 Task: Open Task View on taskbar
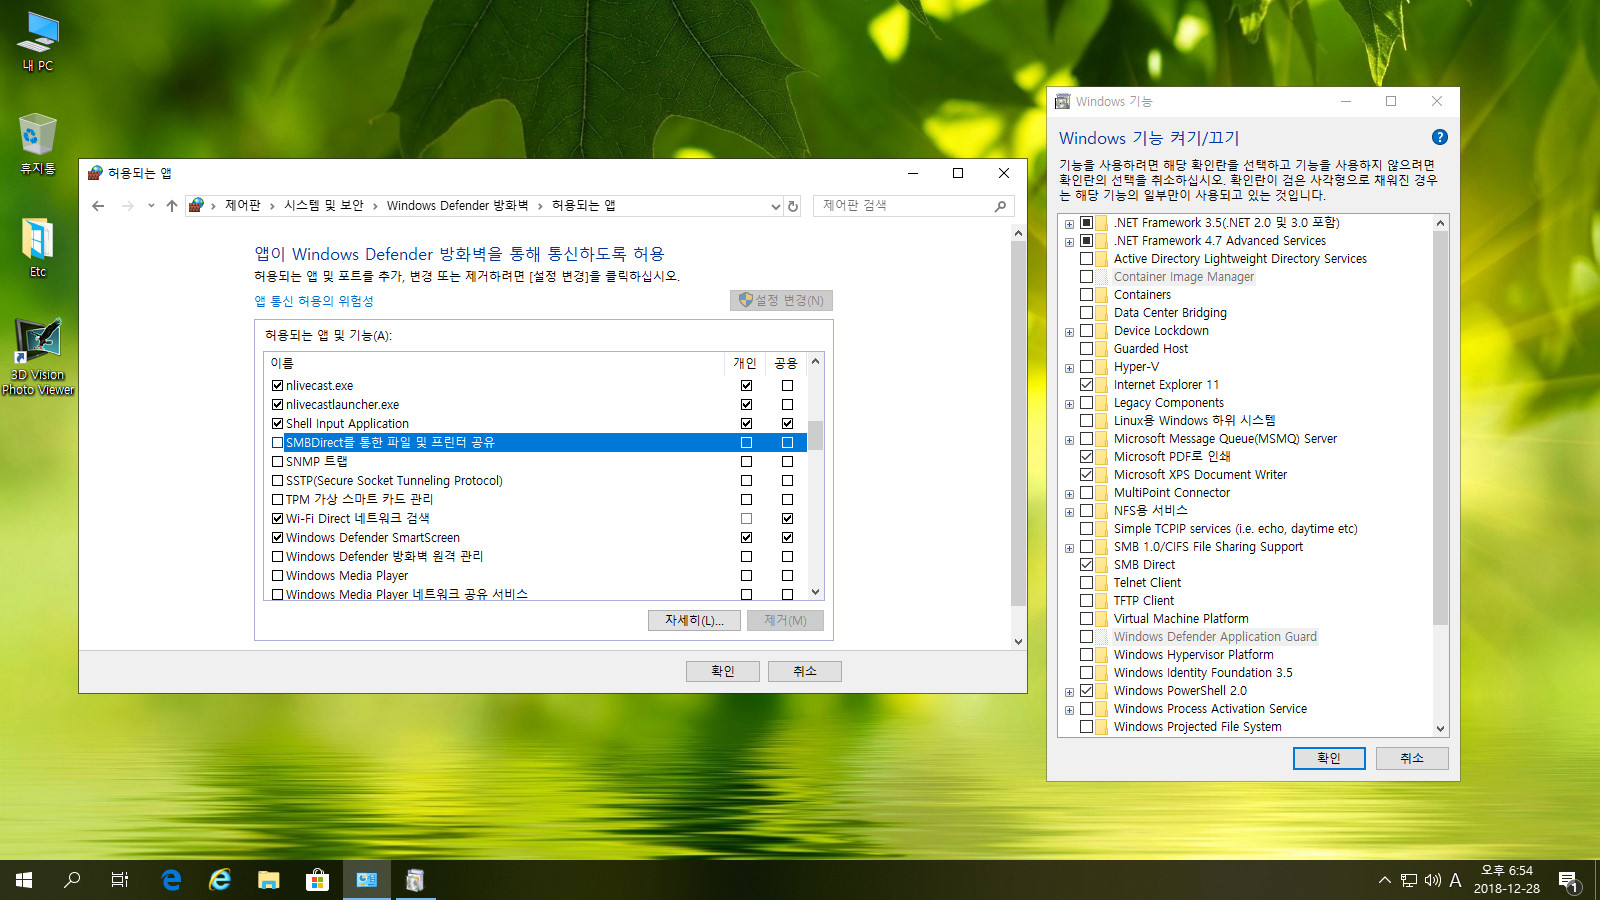tap(120, 880)
